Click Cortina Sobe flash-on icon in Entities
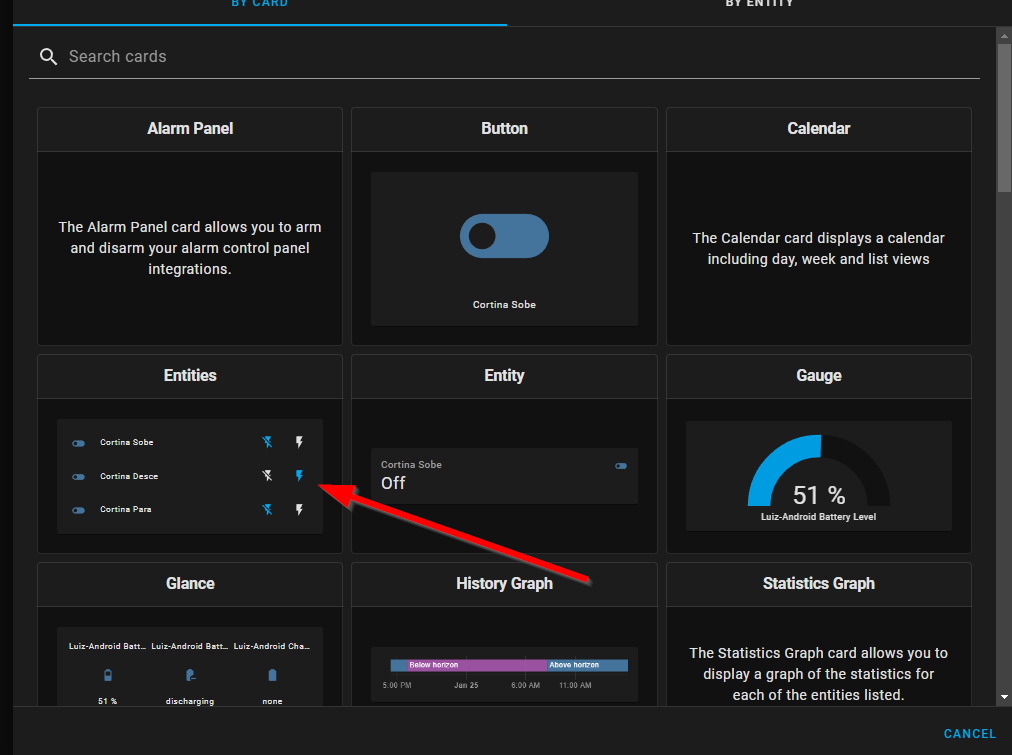The height and width of the screenshot is (755, 1012). [x=299, y=442]
